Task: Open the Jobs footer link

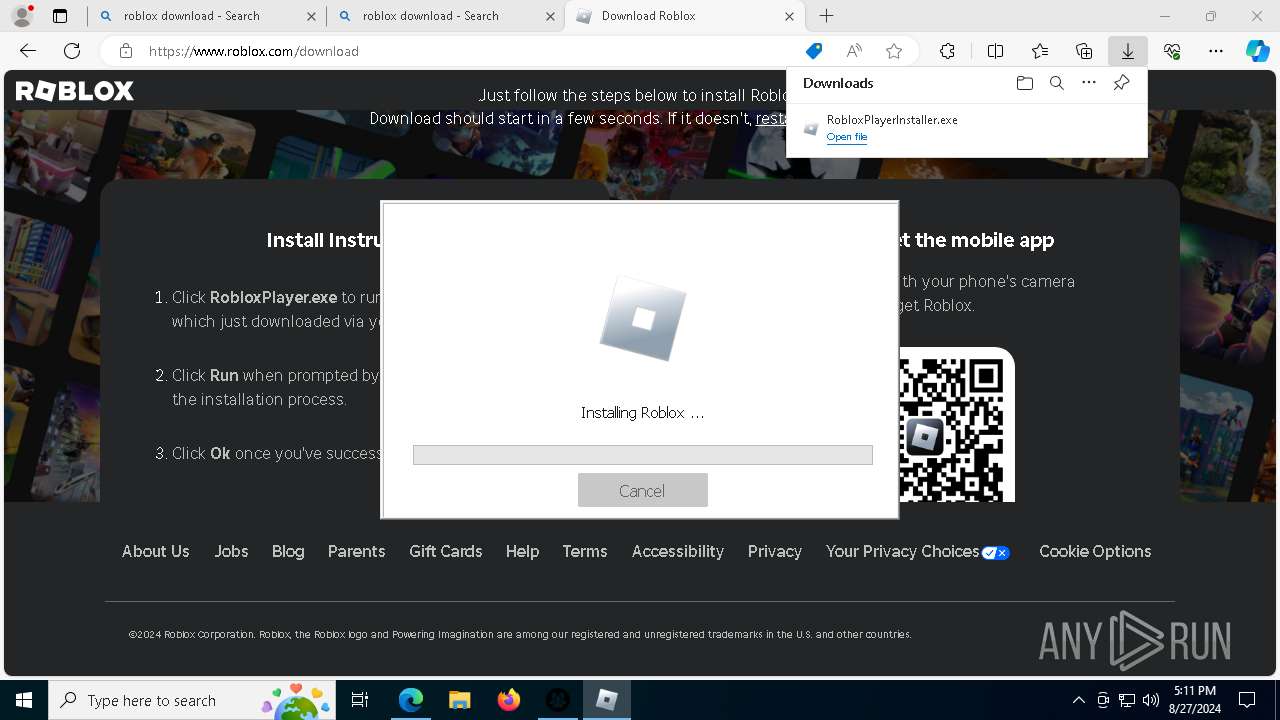Action: tap(231, 551)
